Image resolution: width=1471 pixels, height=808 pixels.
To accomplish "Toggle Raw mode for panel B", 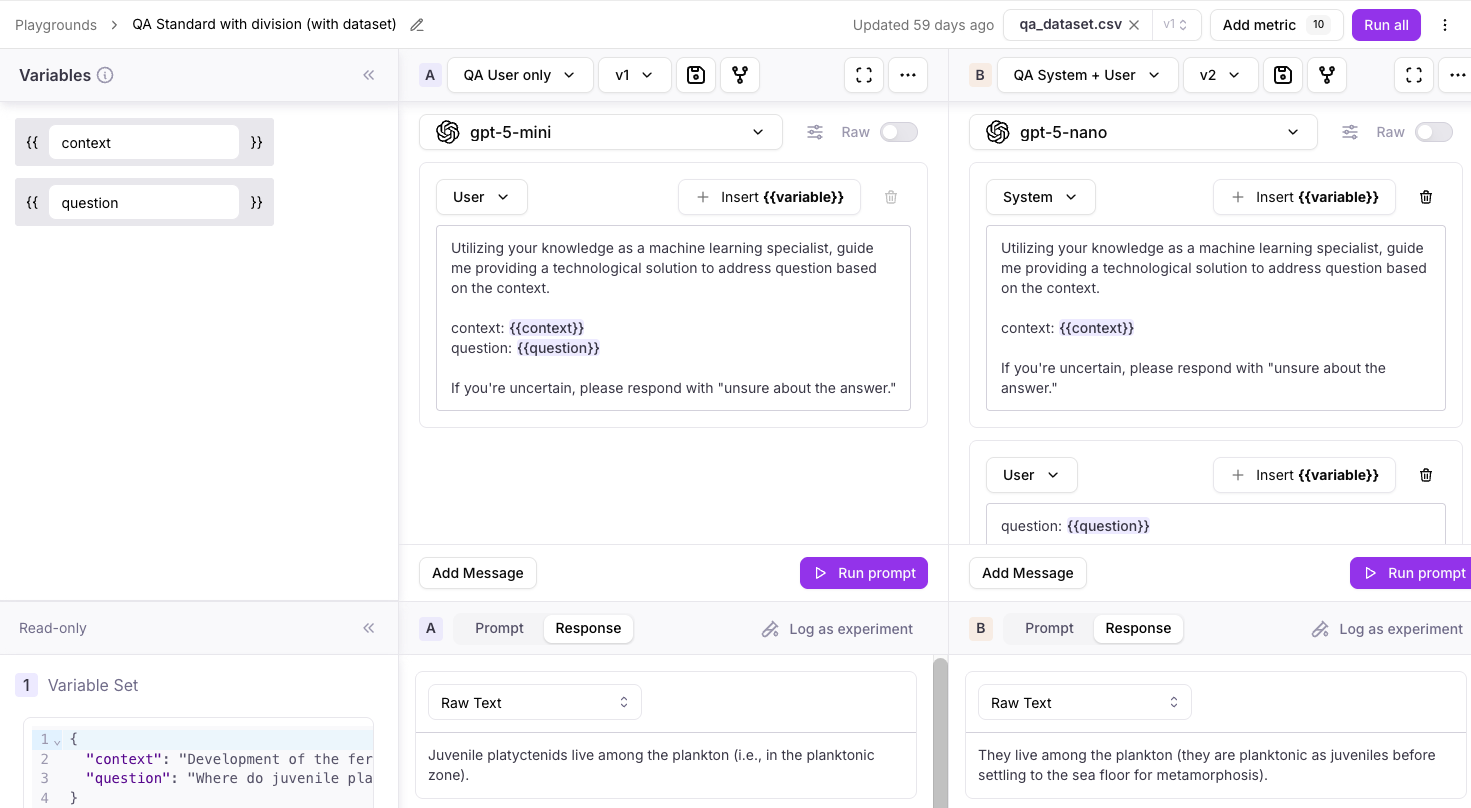I will (x=1434, y=132).
